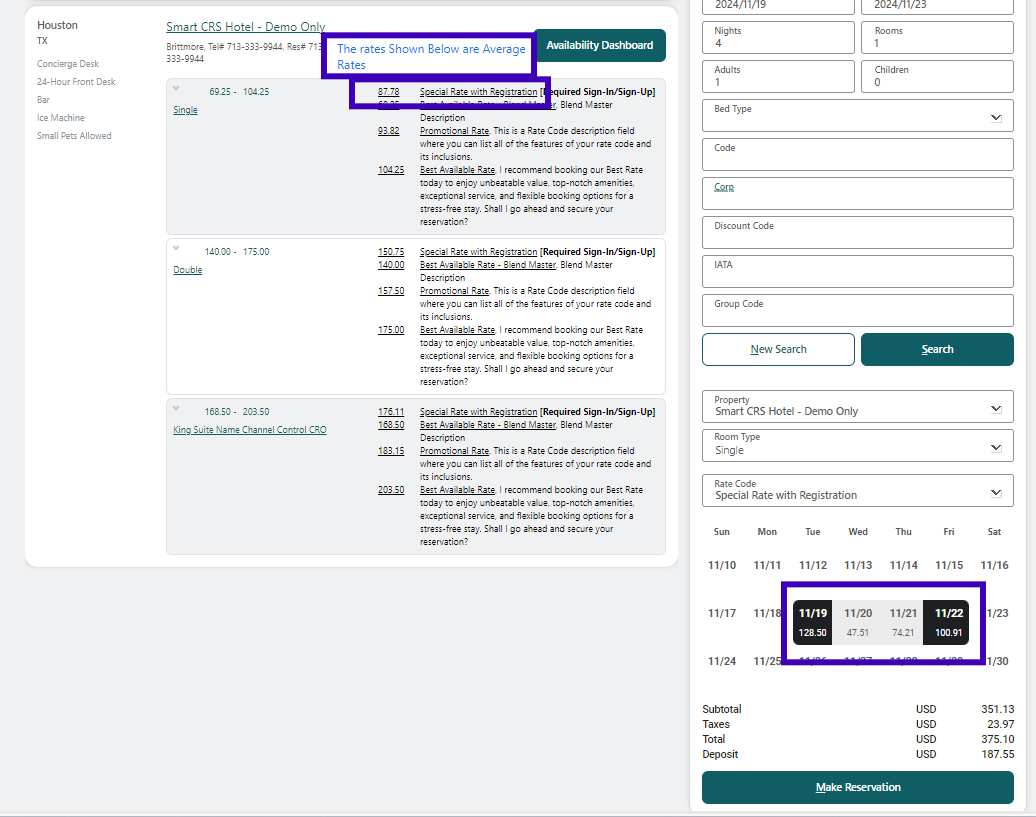This screenshot has width=1036, height=817.
Task: Pick the 140.00 Blend Master rate
Action: tap(391, 265)
